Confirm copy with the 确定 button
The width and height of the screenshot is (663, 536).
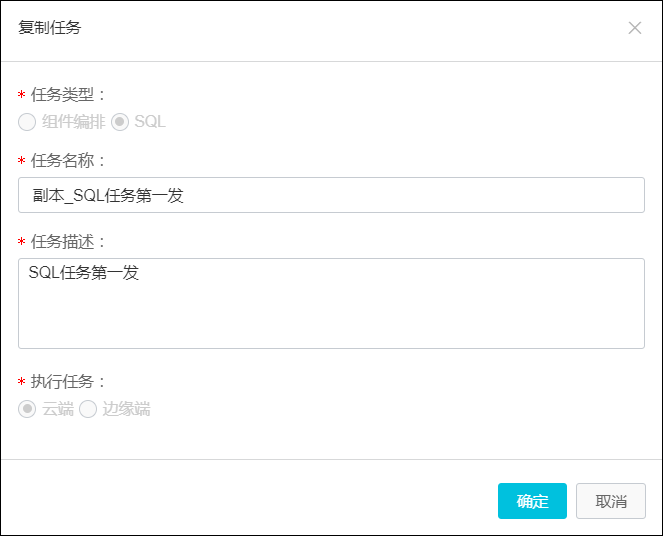[x=532, y=501]
